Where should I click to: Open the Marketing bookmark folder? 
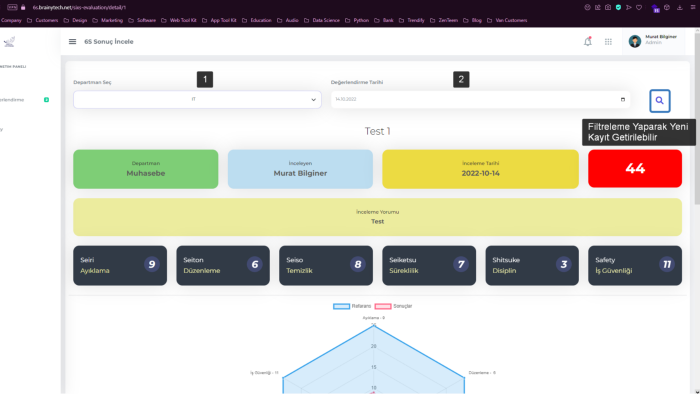point(108,20)
